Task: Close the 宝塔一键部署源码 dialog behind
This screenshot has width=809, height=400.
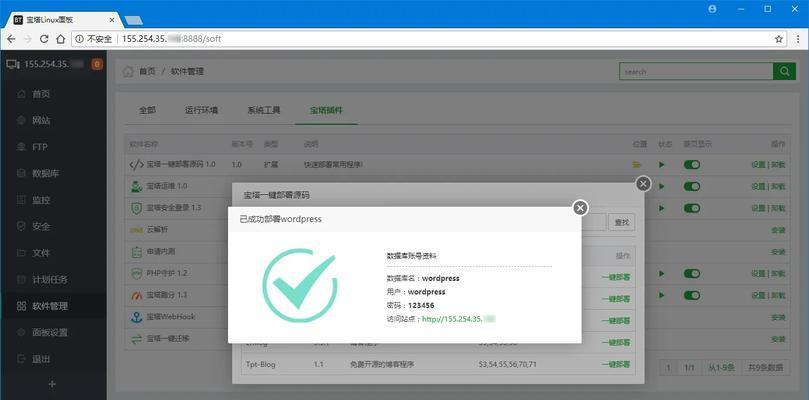Action: 643,183
